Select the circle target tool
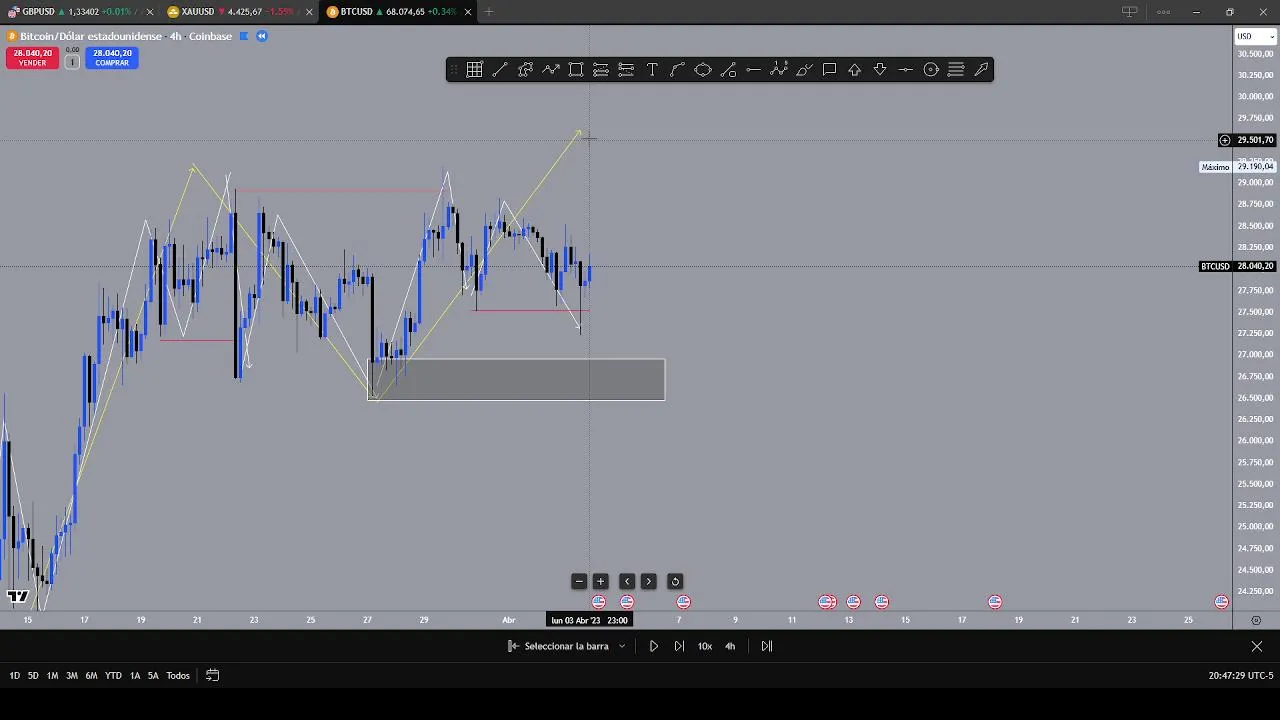 point(931,69)
